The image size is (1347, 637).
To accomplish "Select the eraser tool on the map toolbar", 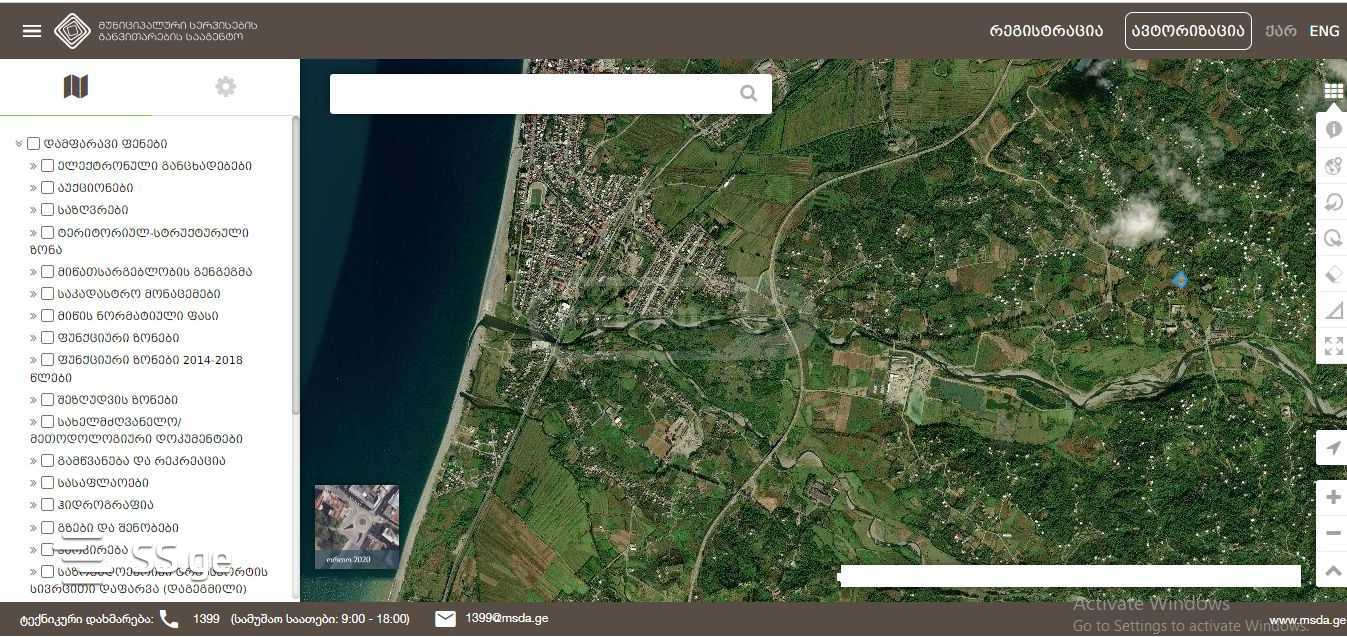I will coord(1333,274).
